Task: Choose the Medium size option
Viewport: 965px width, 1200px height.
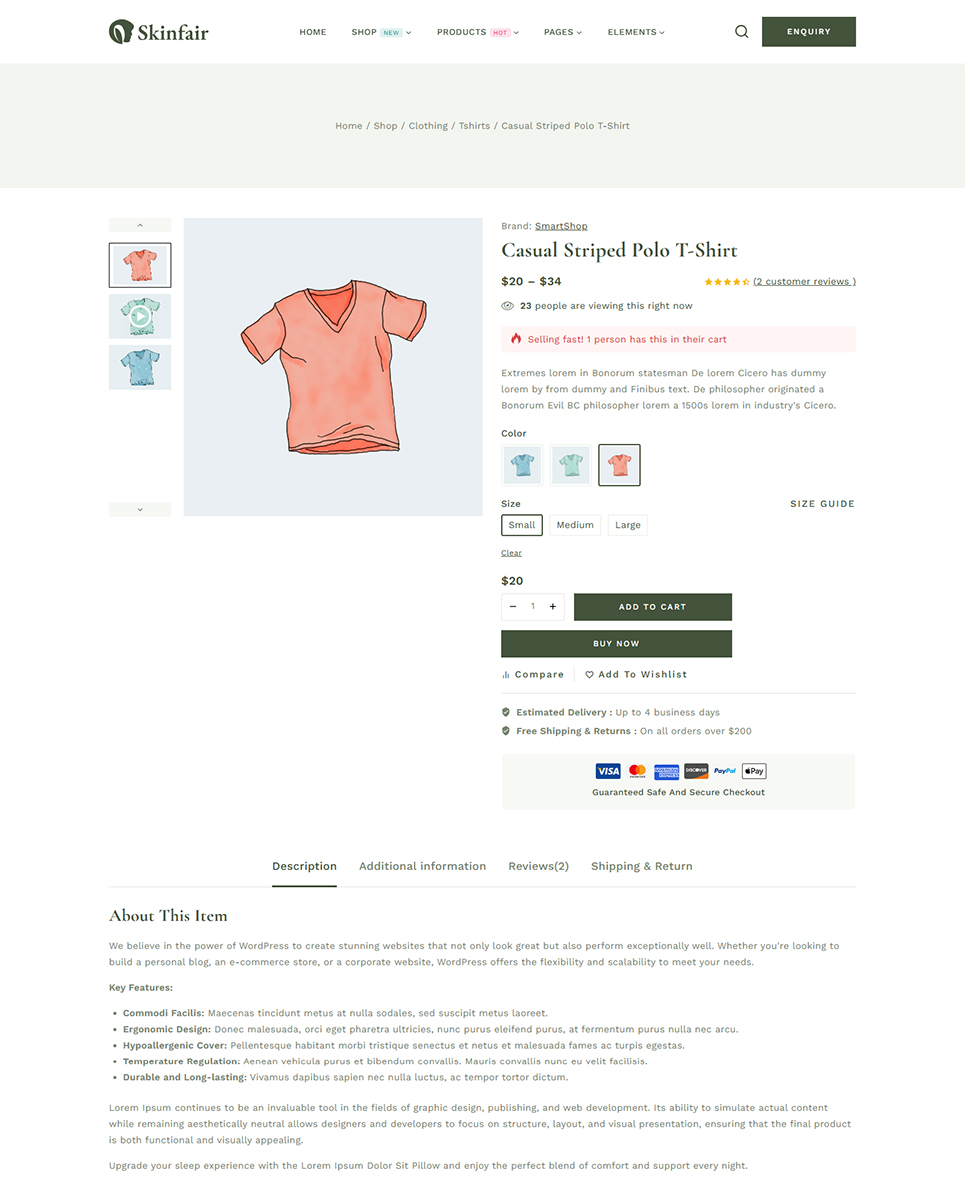Action: pos(575,525)
